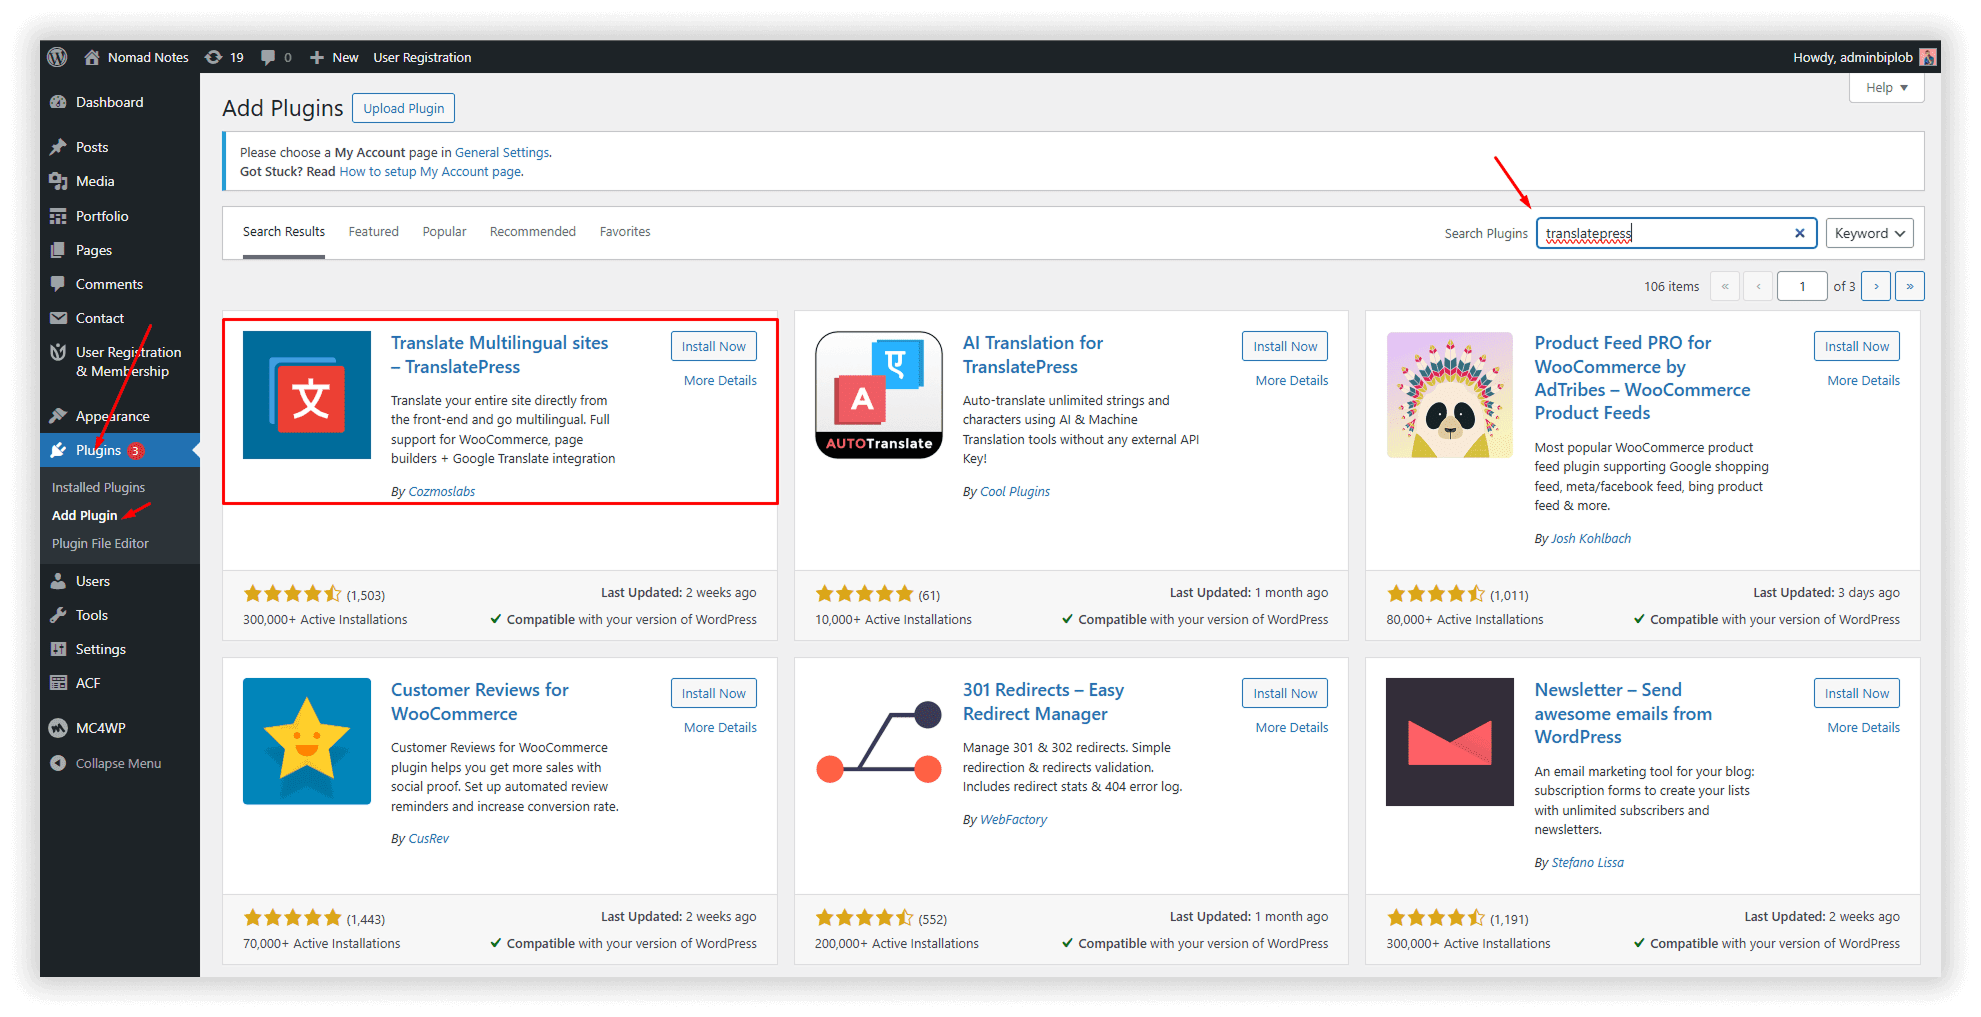Open Nomad Notes site home icon
Image resolution: width=1981 pixels, height=1017 pixels.
[92, 57]
